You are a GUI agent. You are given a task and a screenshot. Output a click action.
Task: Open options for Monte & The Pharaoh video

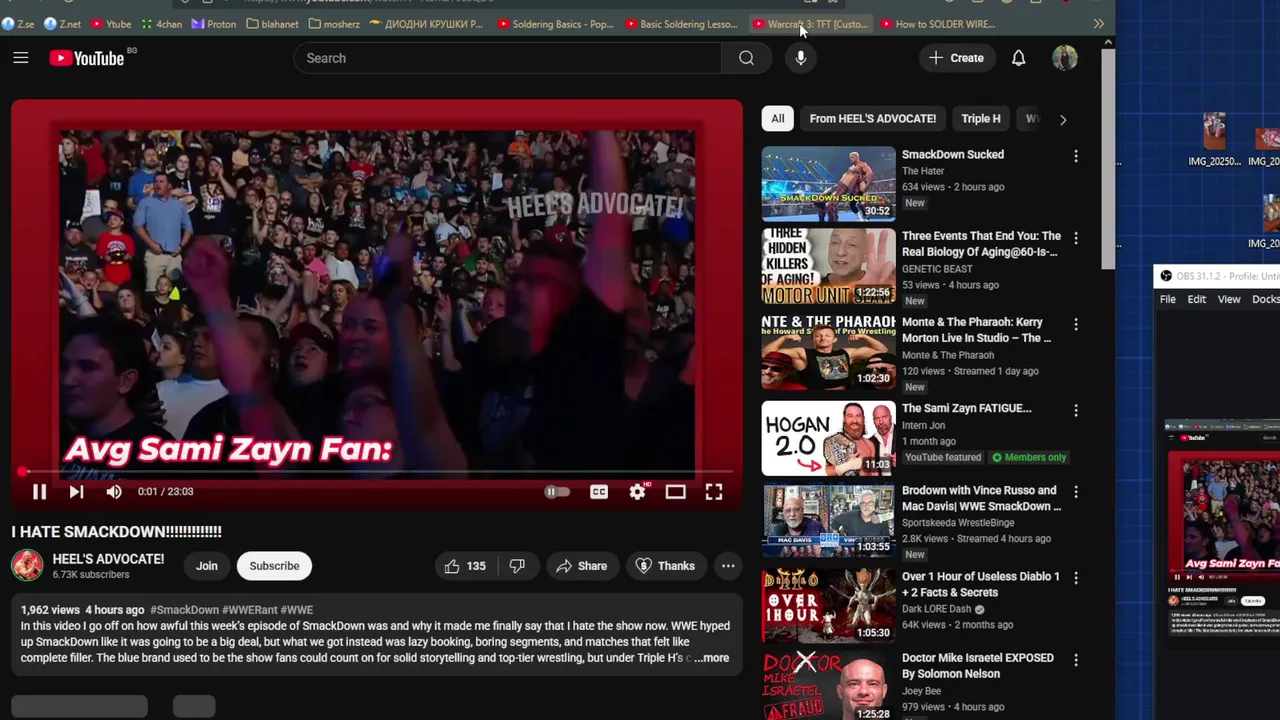click(x=1075, y=324)
